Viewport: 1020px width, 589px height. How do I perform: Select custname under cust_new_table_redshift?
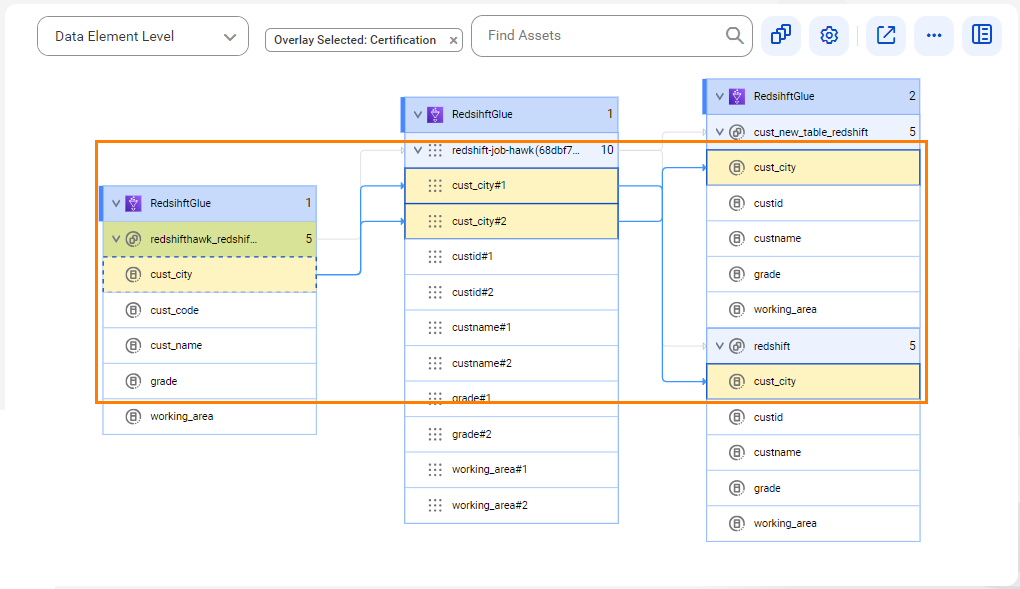pos(813,238)
